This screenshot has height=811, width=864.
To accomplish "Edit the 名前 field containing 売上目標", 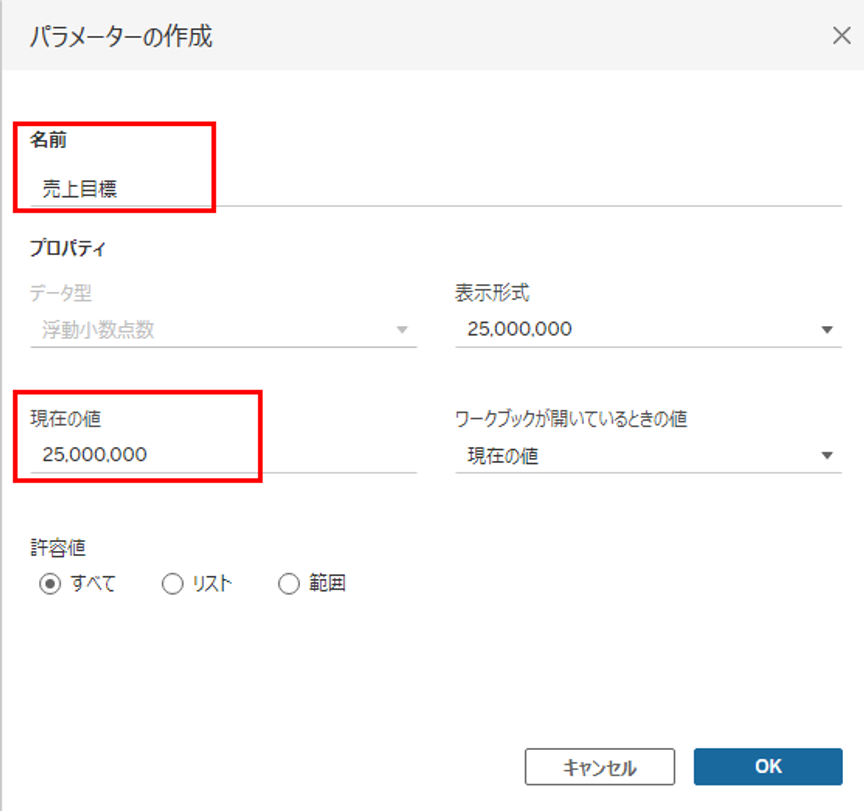I will 436,189.
